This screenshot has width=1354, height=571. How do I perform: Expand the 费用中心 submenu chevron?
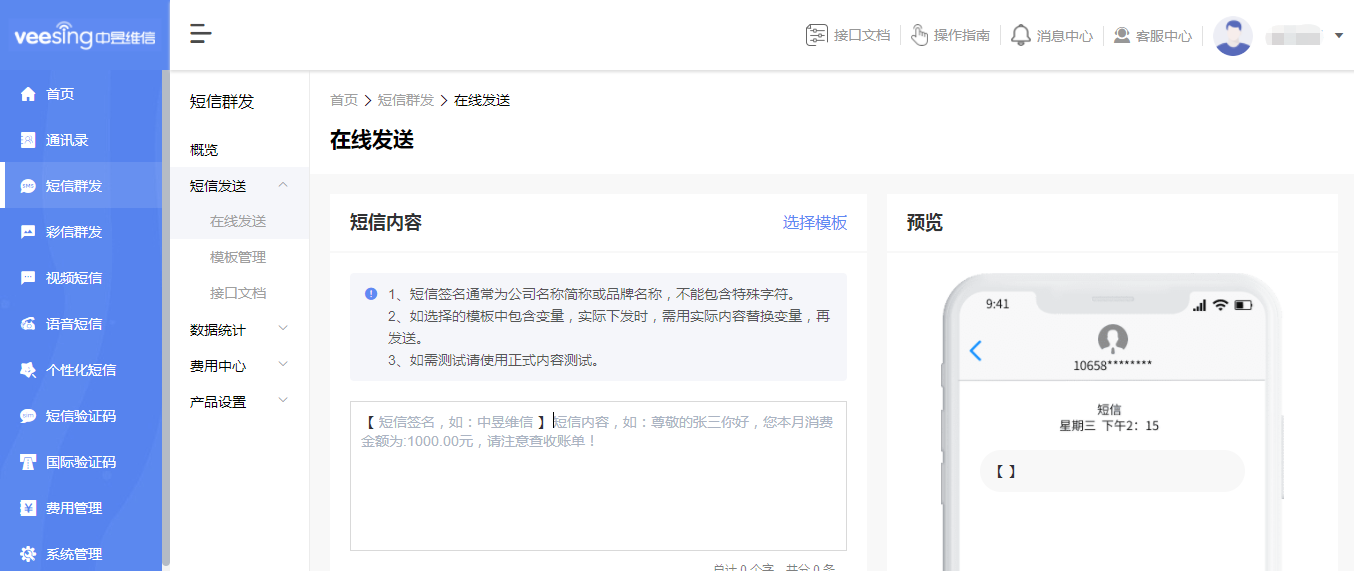(x=283, y=365)
